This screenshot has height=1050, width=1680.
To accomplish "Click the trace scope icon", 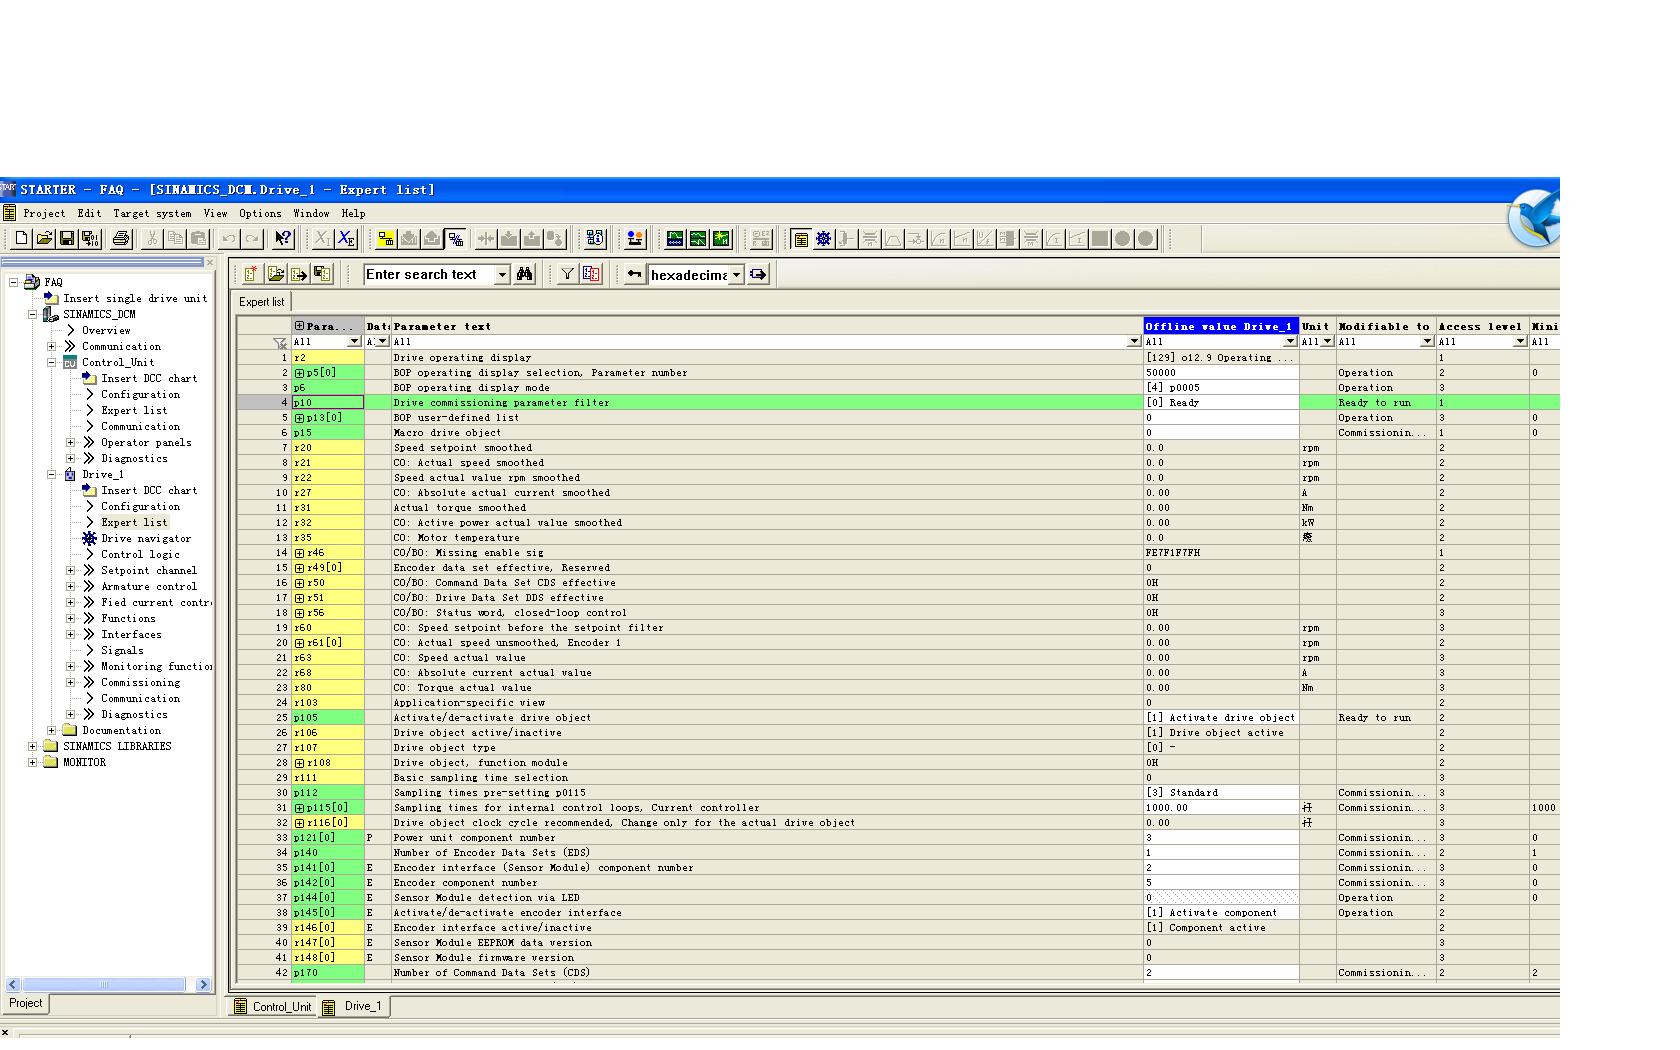I will [675, 239].
